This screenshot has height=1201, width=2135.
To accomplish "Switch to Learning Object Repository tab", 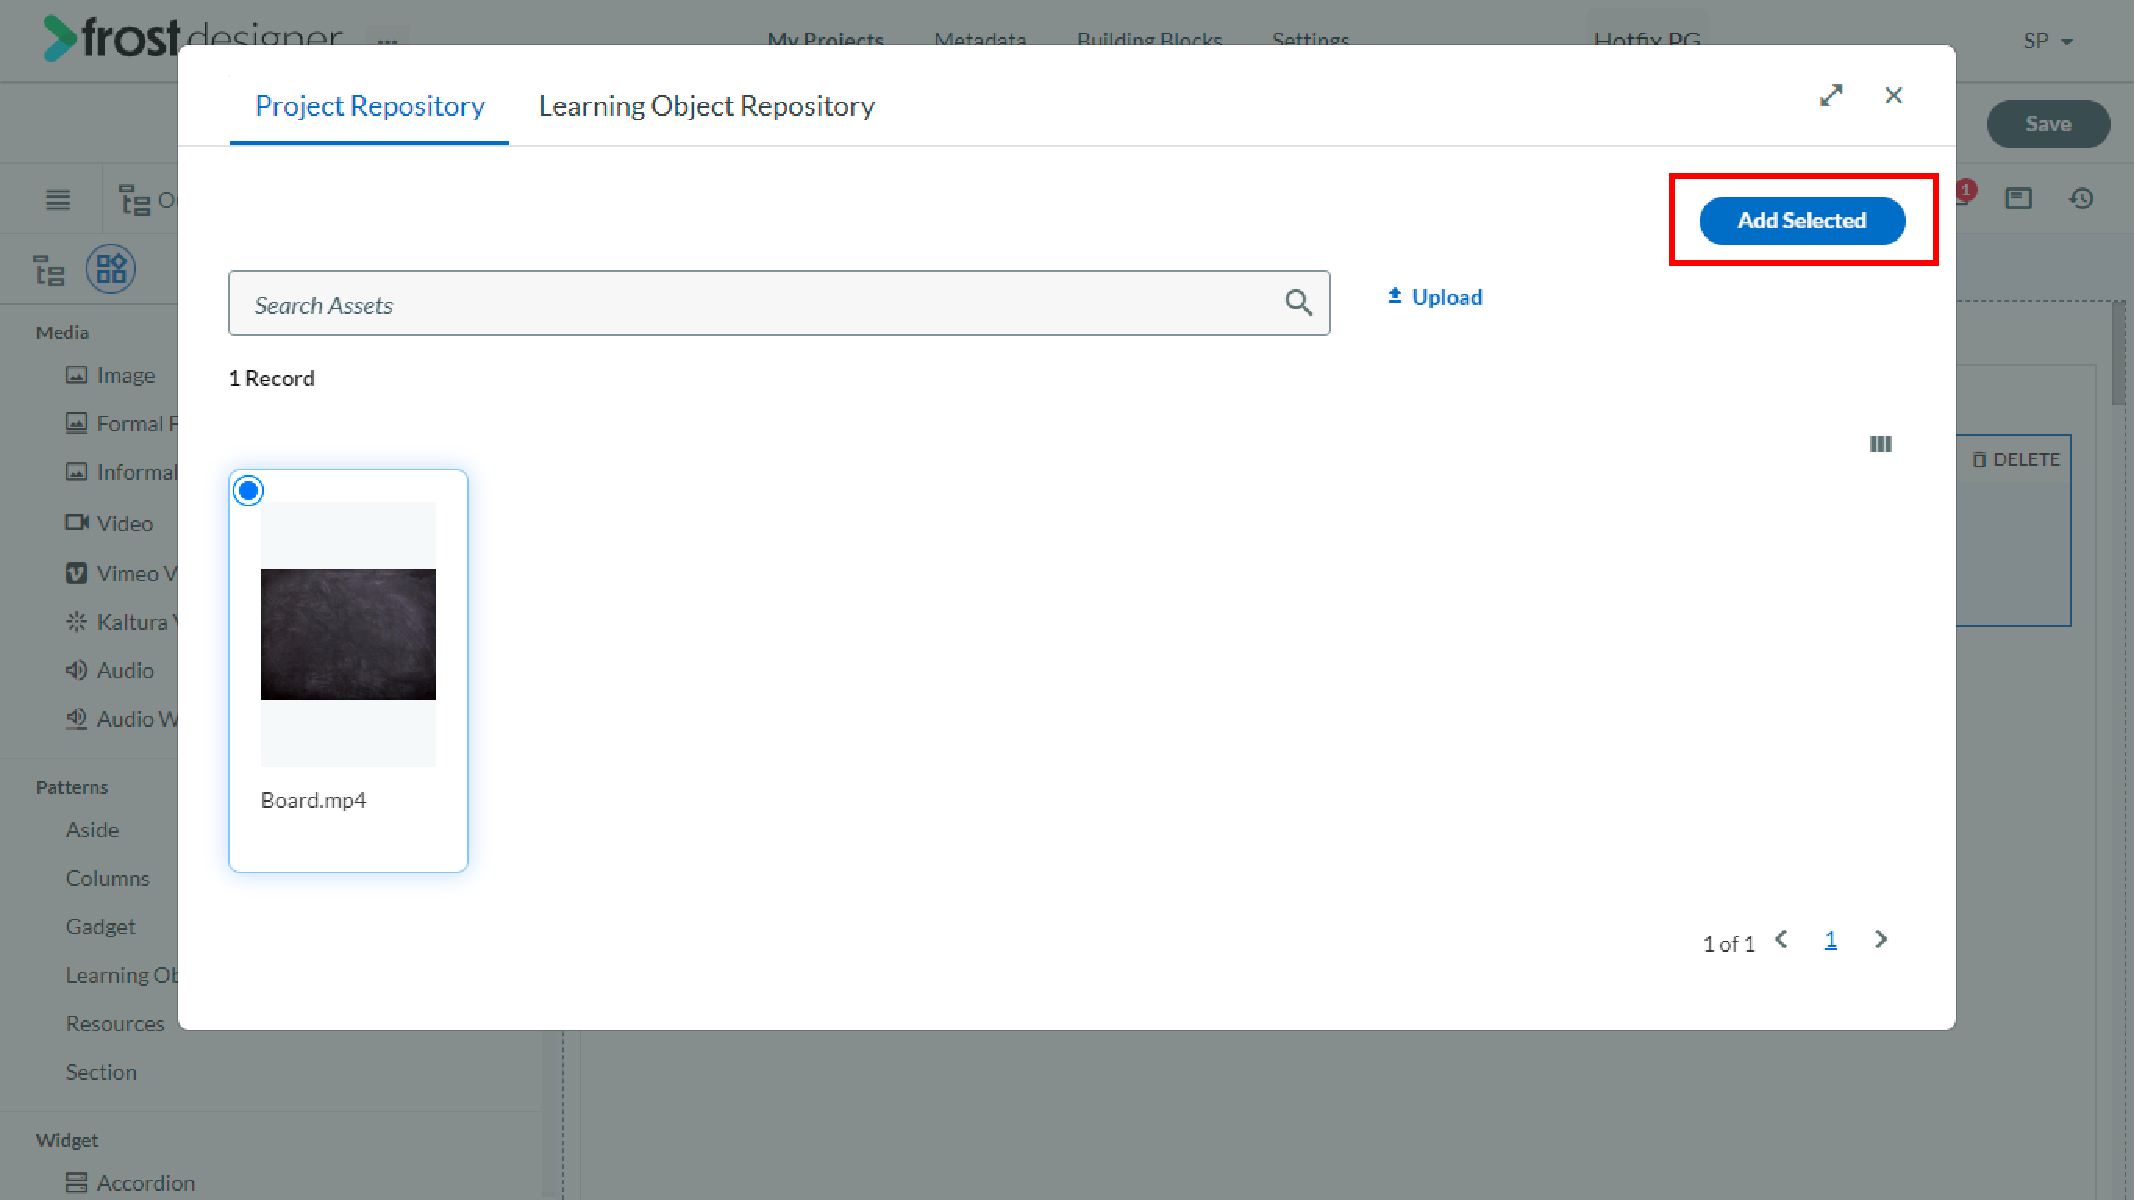I will point(706,106).
